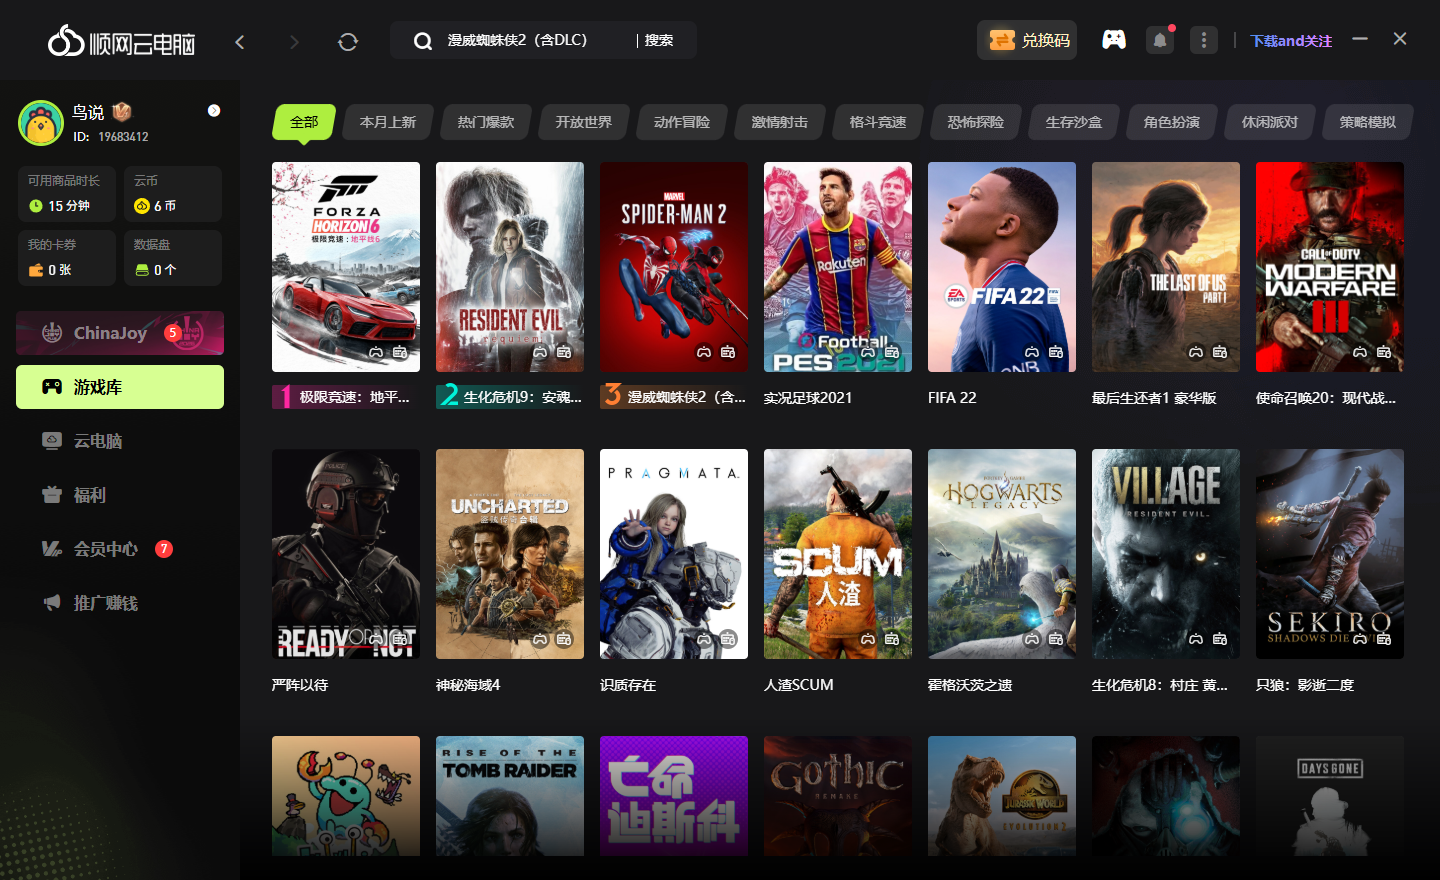Switch to the 恐怖探险 category tab
Screen dimensions: 1440x880
pyautogui.click(x=975, y=122)
